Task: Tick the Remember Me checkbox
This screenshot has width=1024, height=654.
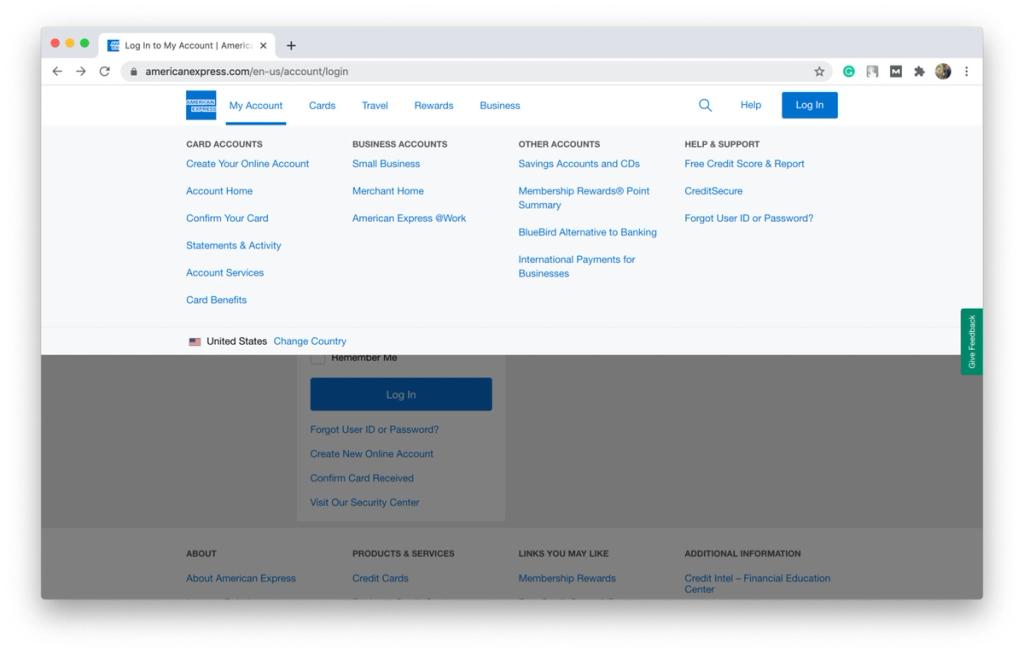Action: pos(317,358)
